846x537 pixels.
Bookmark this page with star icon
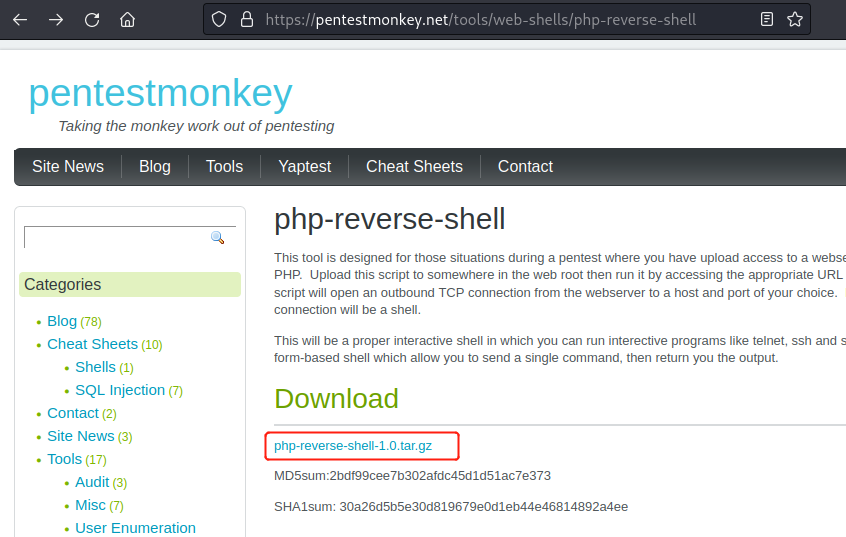795,19
